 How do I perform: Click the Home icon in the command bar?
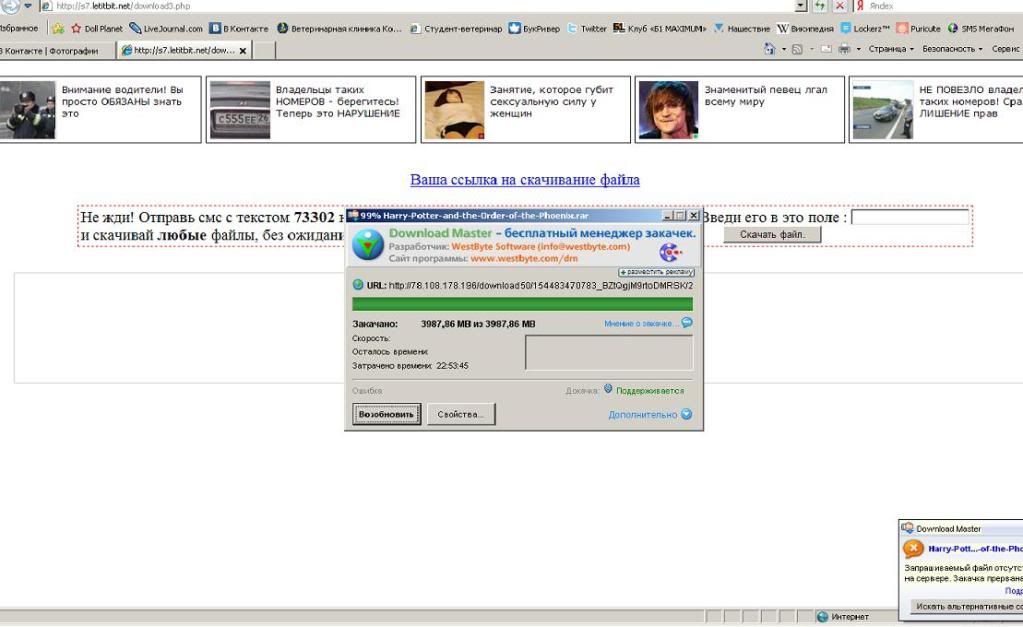point(770,49)
